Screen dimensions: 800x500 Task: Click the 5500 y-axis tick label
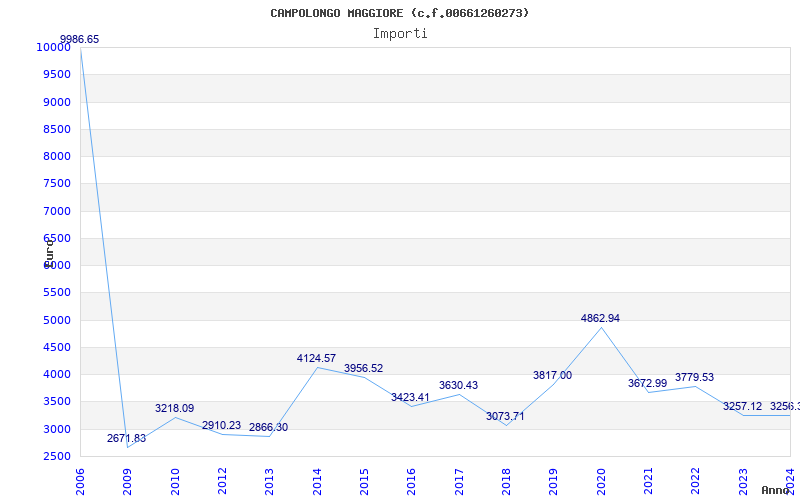pyautogui.click(x=57, y=293)
